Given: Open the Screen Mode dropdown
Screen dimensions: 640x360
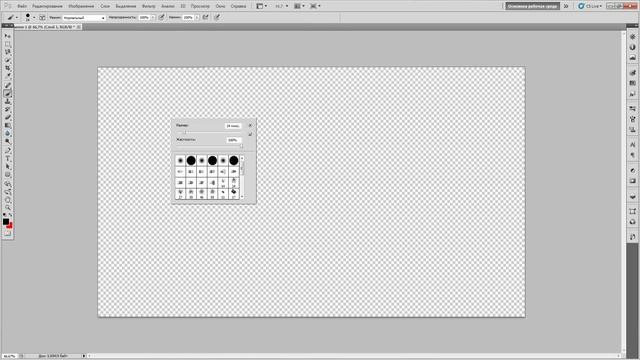Looking at the screenshot, I should tap(315, 6).
